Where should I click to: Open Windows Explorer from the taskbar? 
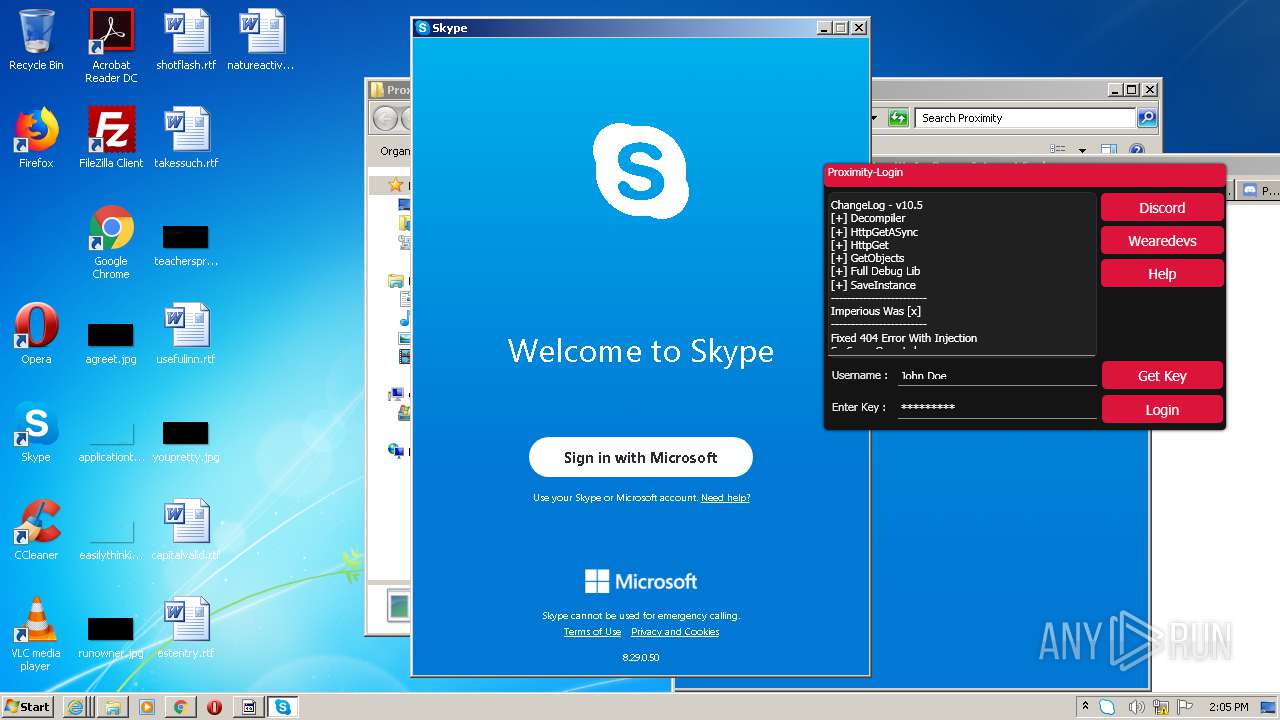[x=112, y=706]
